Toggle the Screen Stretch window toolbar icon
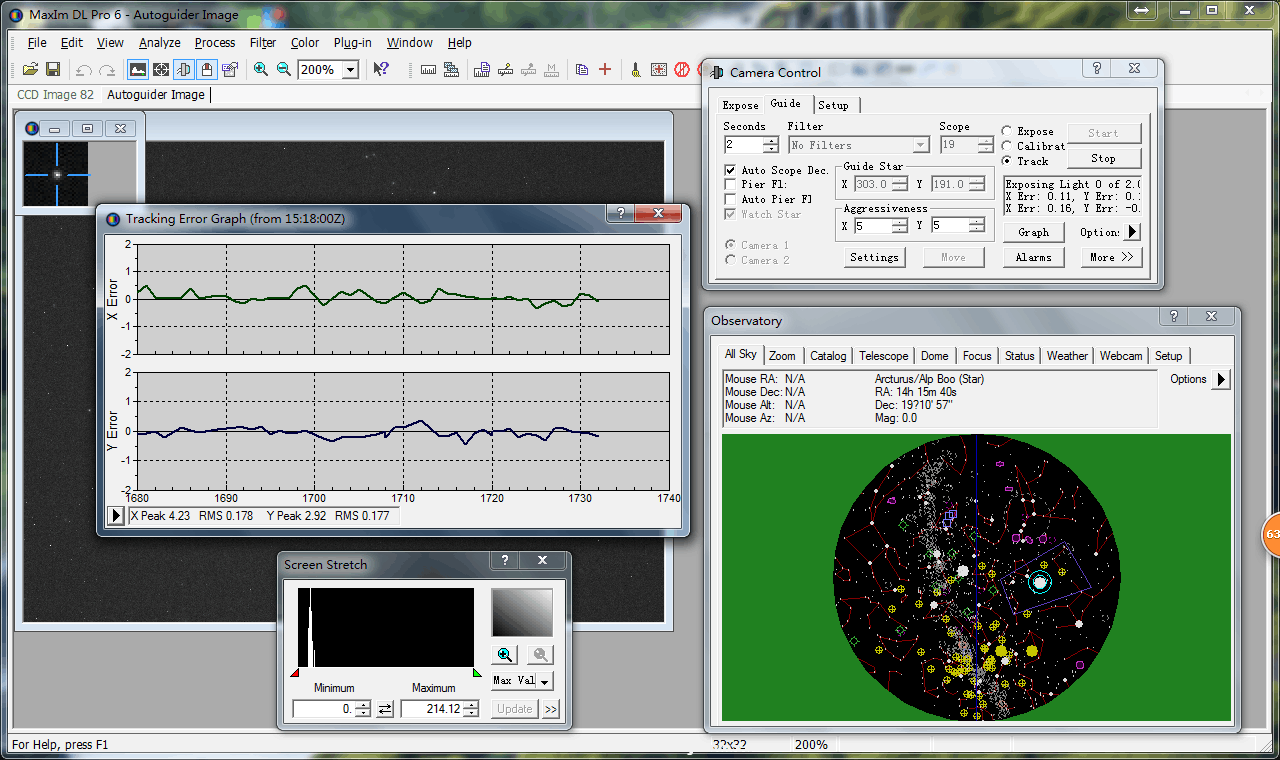 coord(137,70)
